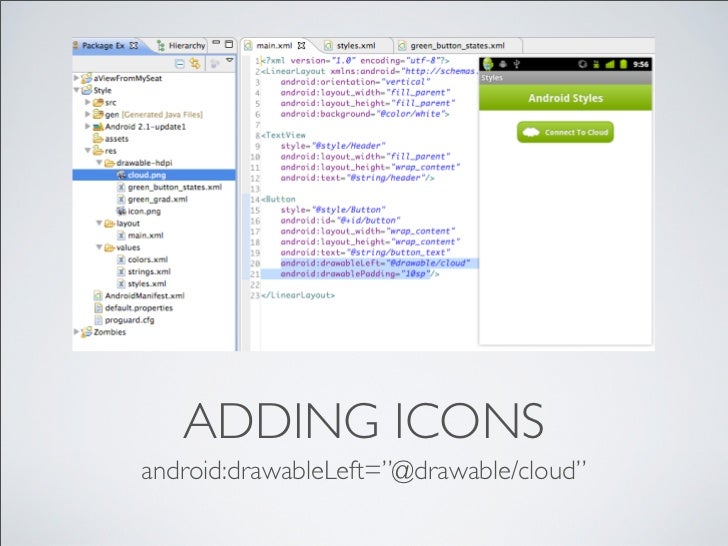Click the Android debug icon in status bar
The height and width of the screenshot is (546, 728).
click(x=502, y=64)
